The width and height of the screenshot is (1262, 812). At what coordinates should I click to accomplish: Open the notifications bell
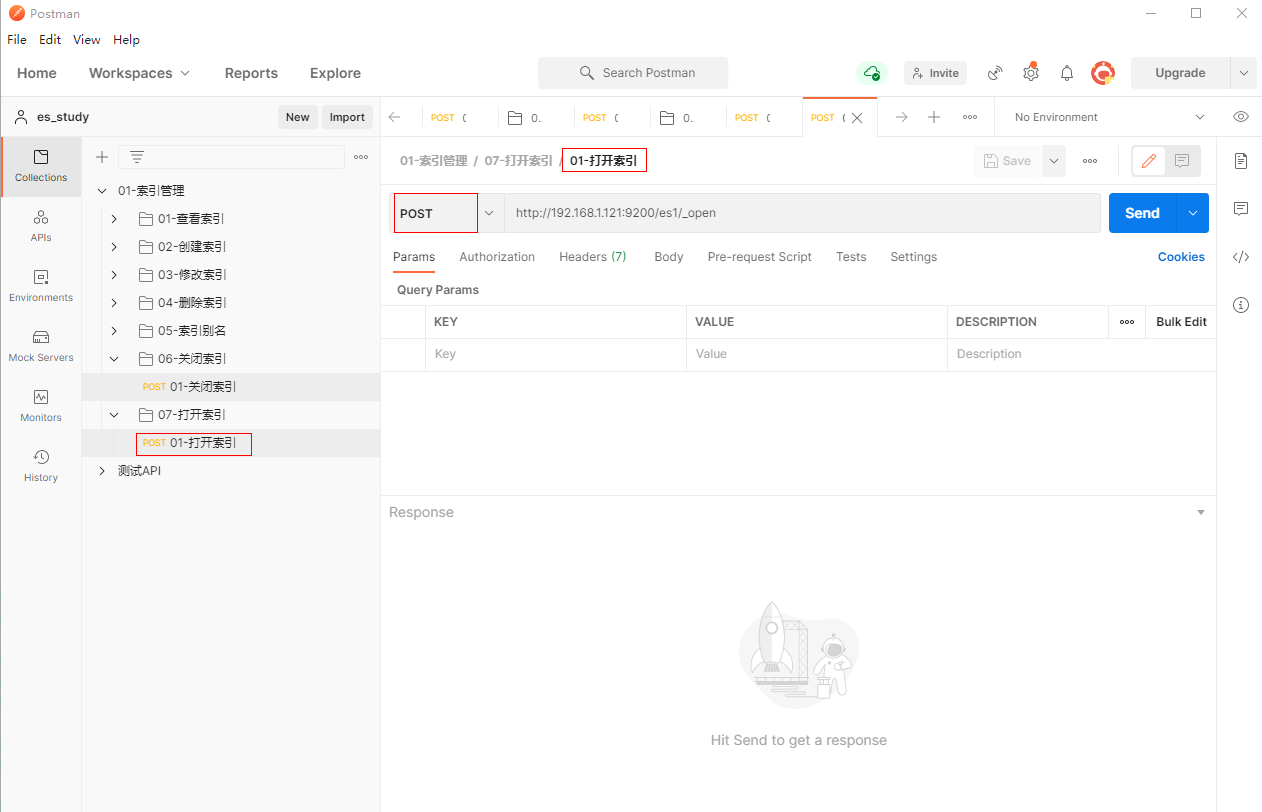click(1067, 73)
